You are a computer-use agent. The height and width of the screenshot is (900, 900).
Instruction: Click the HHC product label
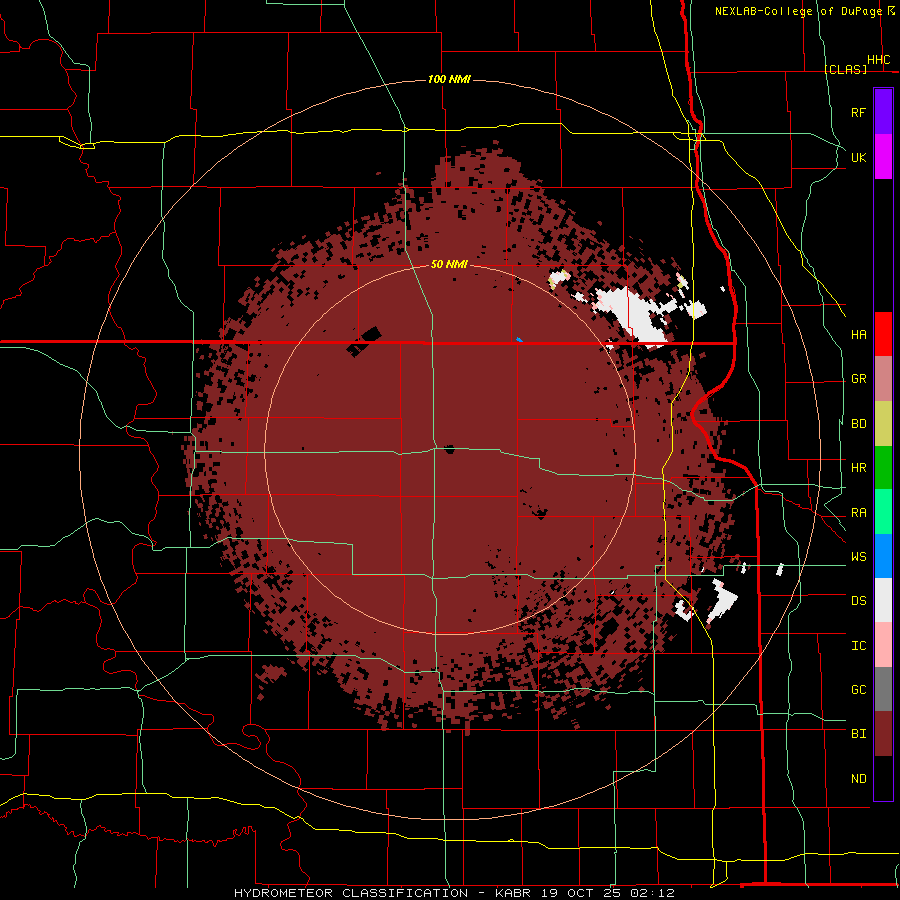(x=879, y=60)
